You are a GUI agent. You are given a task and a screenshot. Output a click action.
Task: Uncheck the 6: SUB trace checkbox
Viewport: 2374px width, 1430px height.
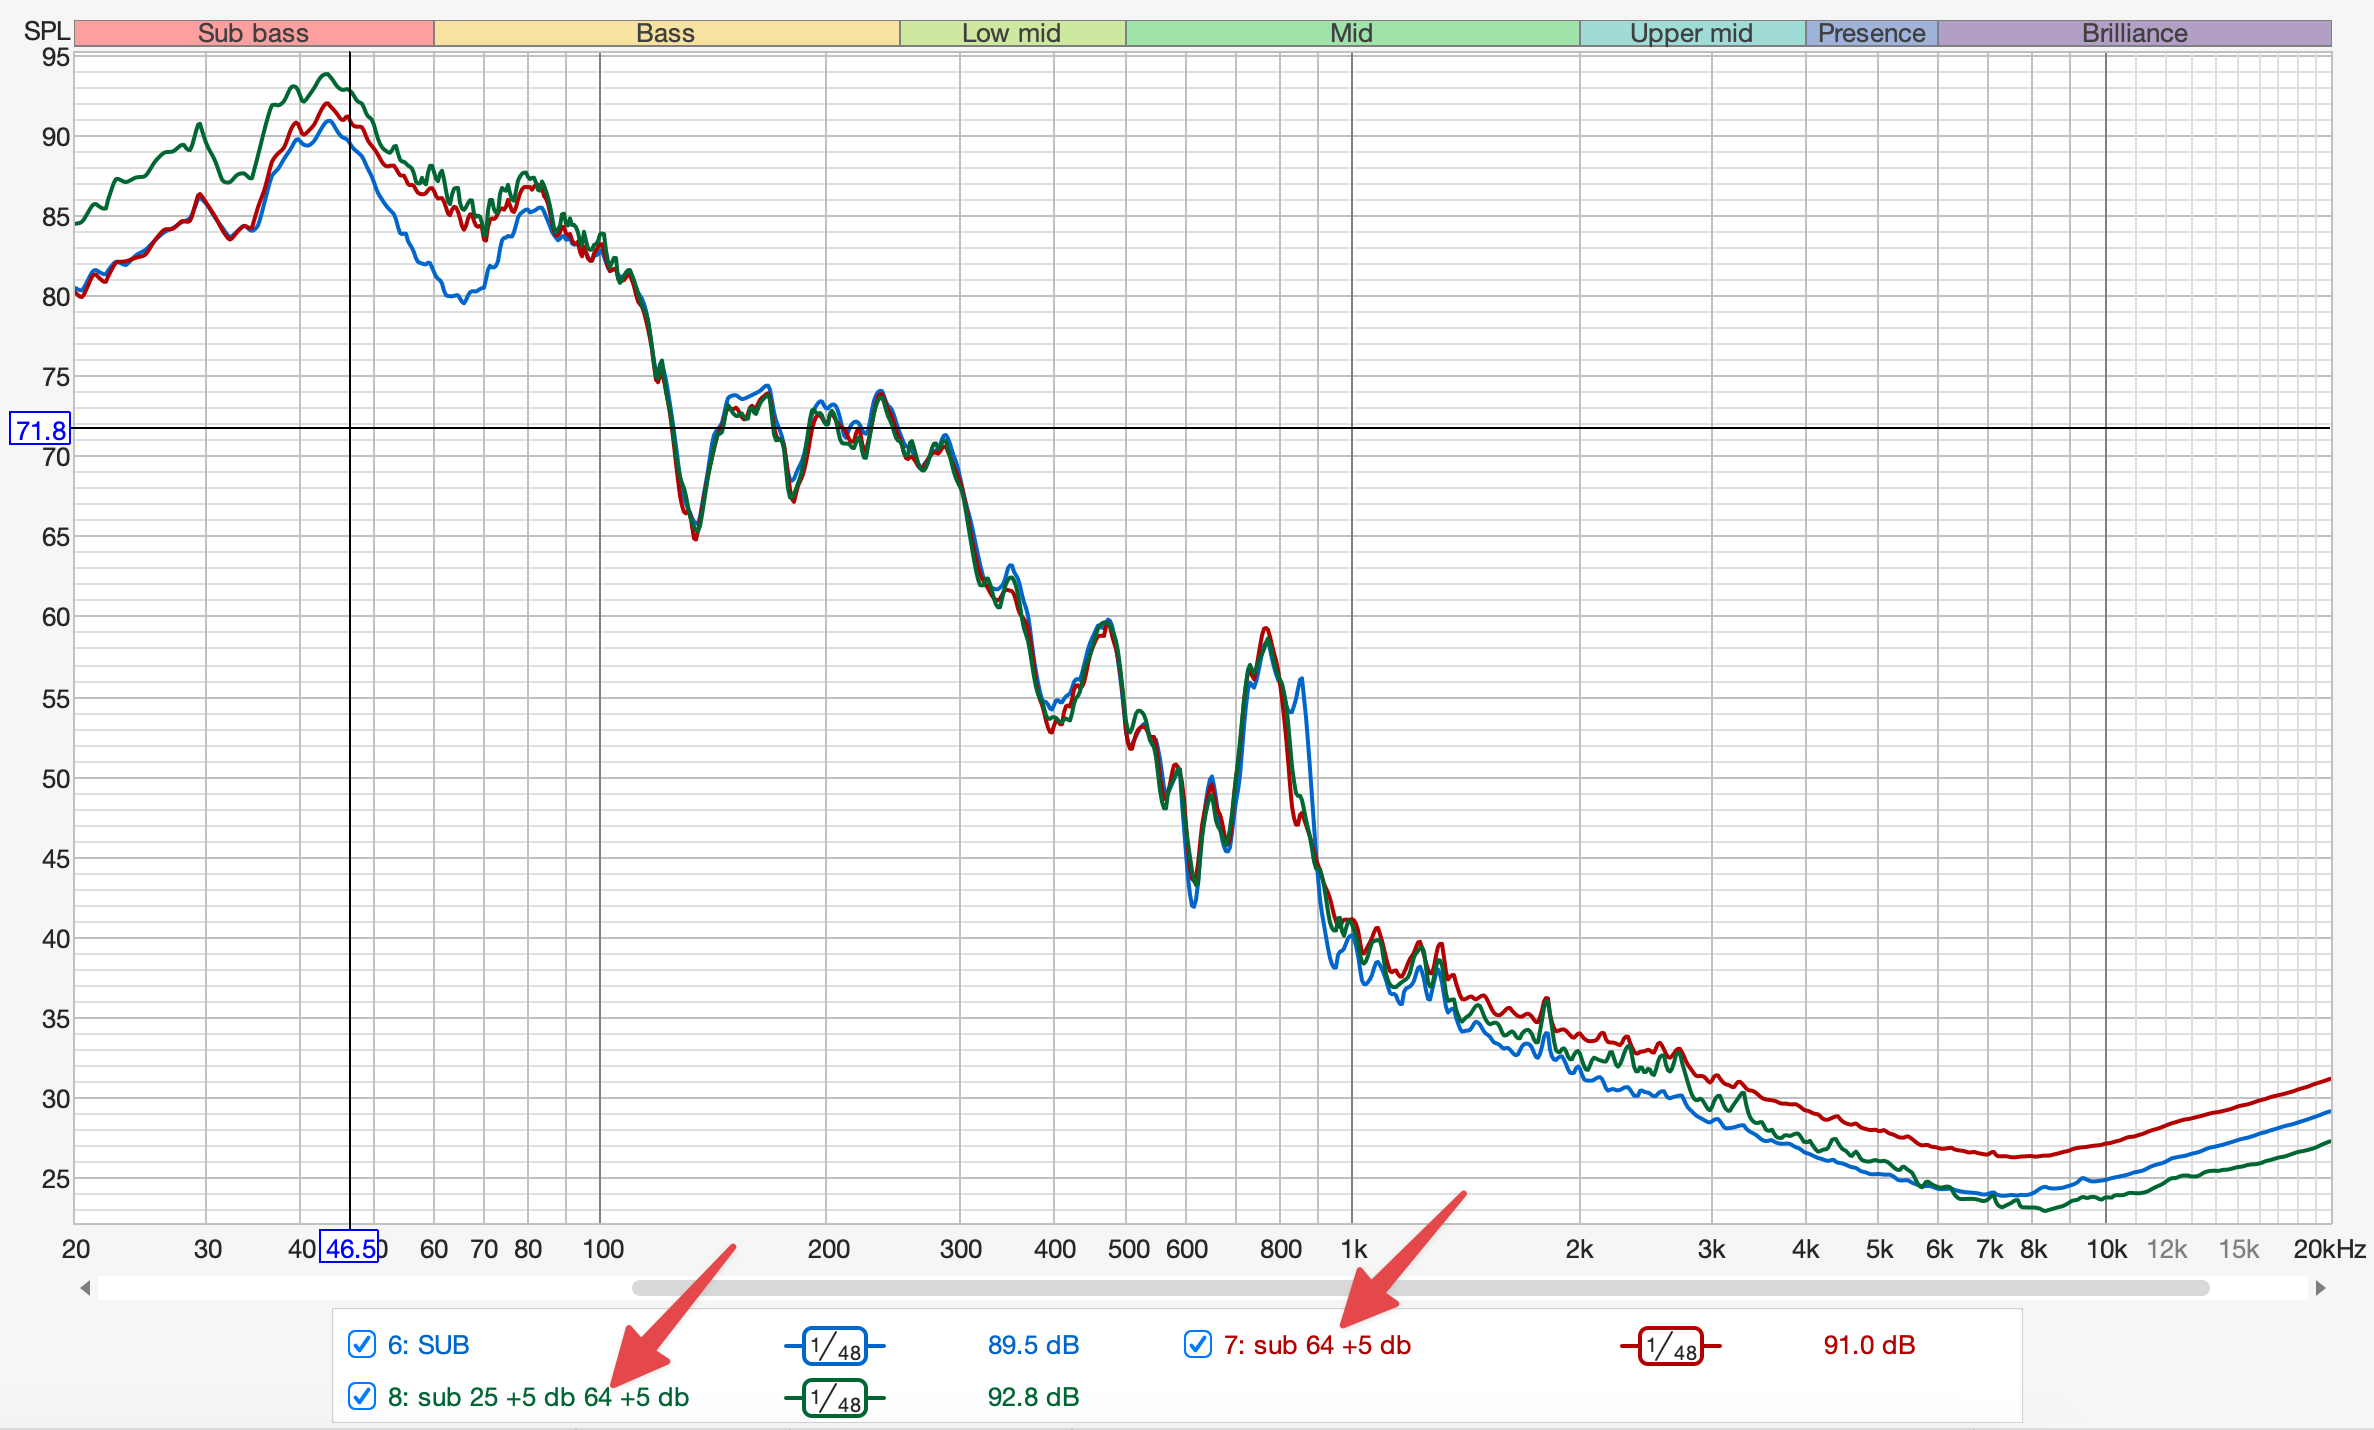361,1344
